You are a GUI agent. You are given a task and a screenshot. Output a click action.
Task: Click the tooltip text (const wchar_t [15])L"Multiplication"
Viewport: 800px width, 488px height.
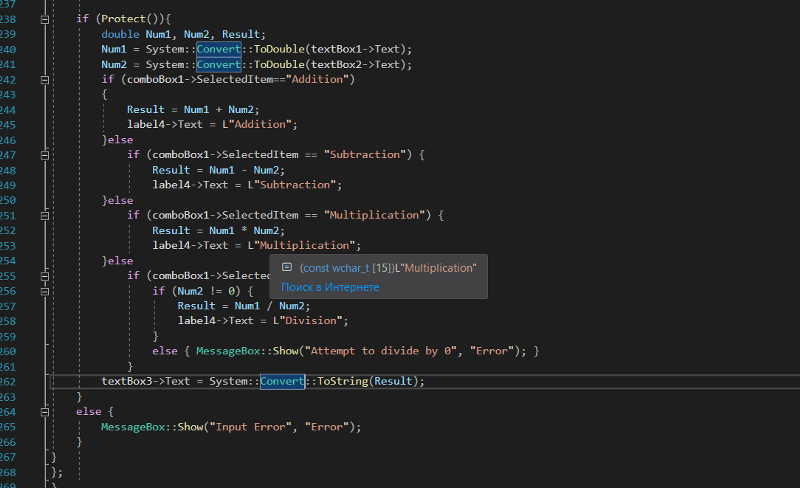(x=388, y=268)
